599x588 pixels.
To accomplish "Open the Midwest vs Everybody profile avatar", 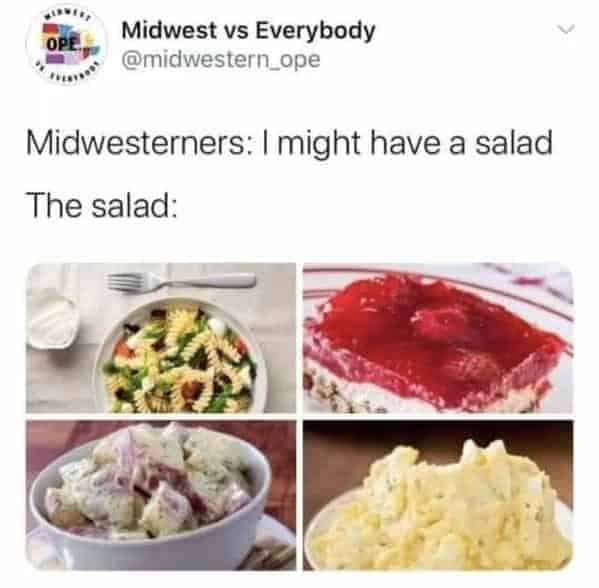I will (x=66, y=45).
